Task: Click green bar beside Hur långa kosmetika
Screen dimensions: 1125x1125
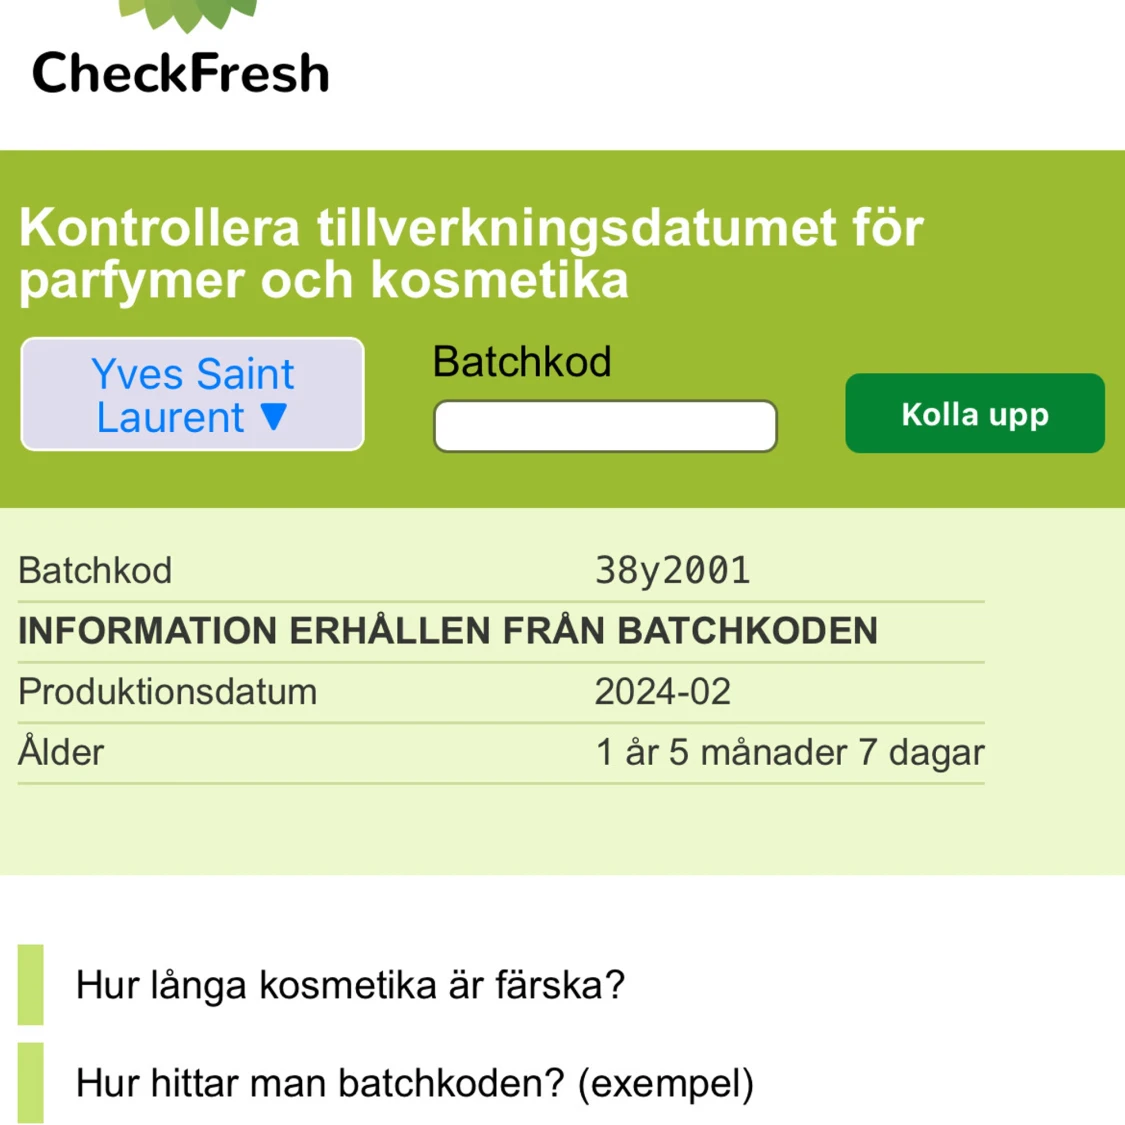Action: (30, 984)
